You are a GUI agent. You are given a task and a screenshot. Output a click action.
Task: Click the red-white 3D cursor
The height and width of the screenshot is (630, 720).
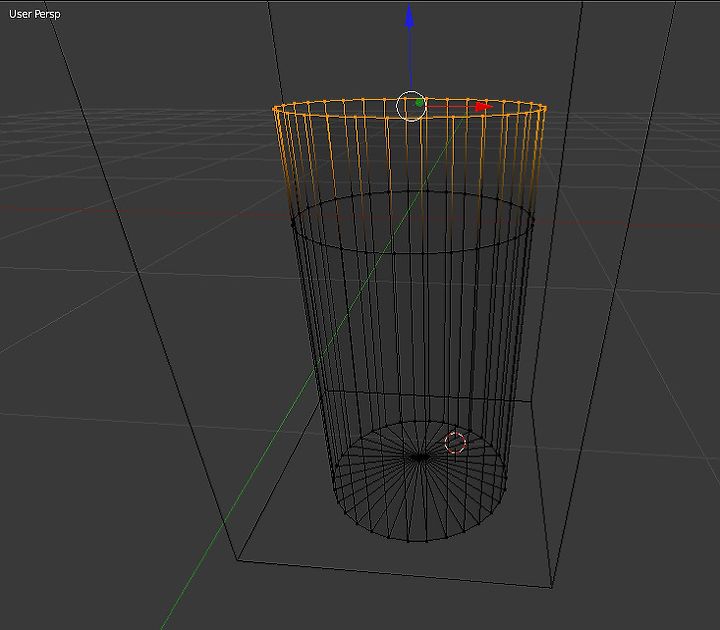coord(455,443)
